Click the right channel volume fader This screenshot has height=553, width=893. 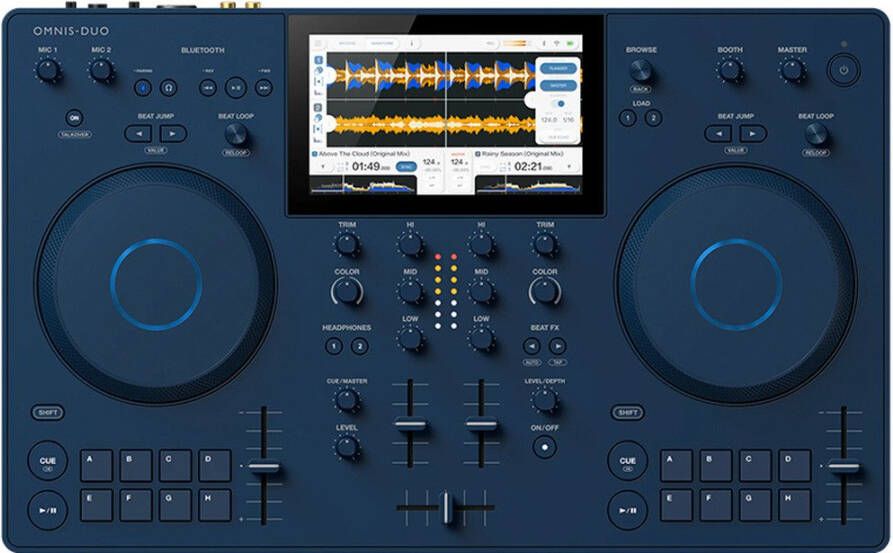click(481, 424)
